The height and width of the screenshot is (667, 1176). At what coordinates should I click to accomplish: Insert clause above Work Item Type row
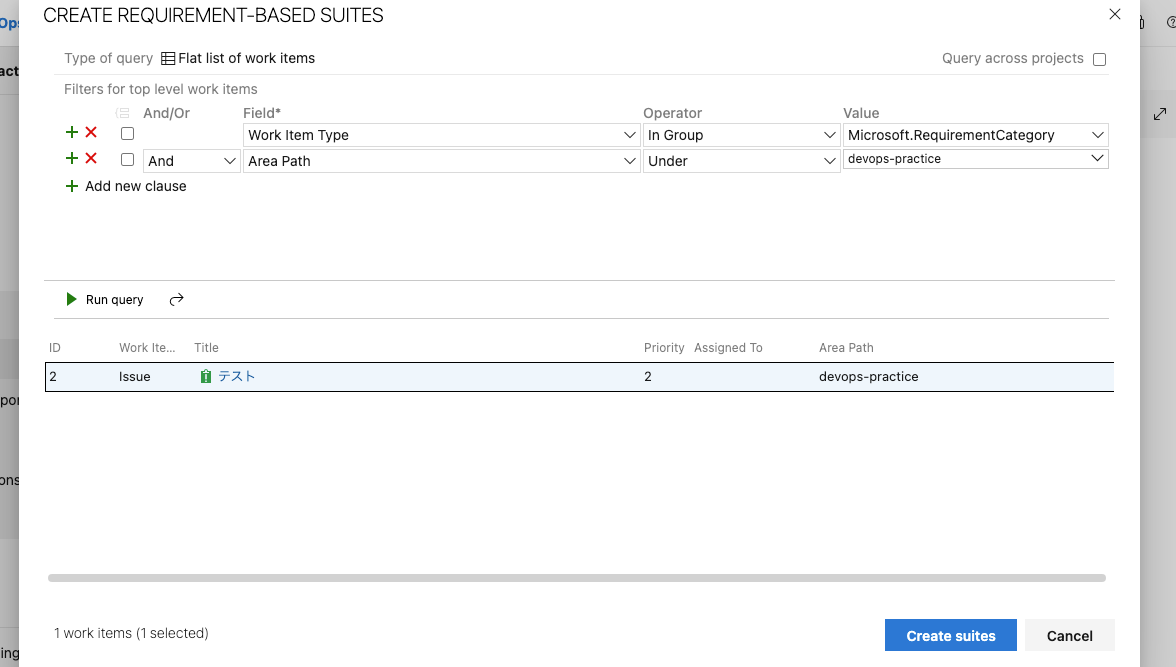tap(71, 133)
